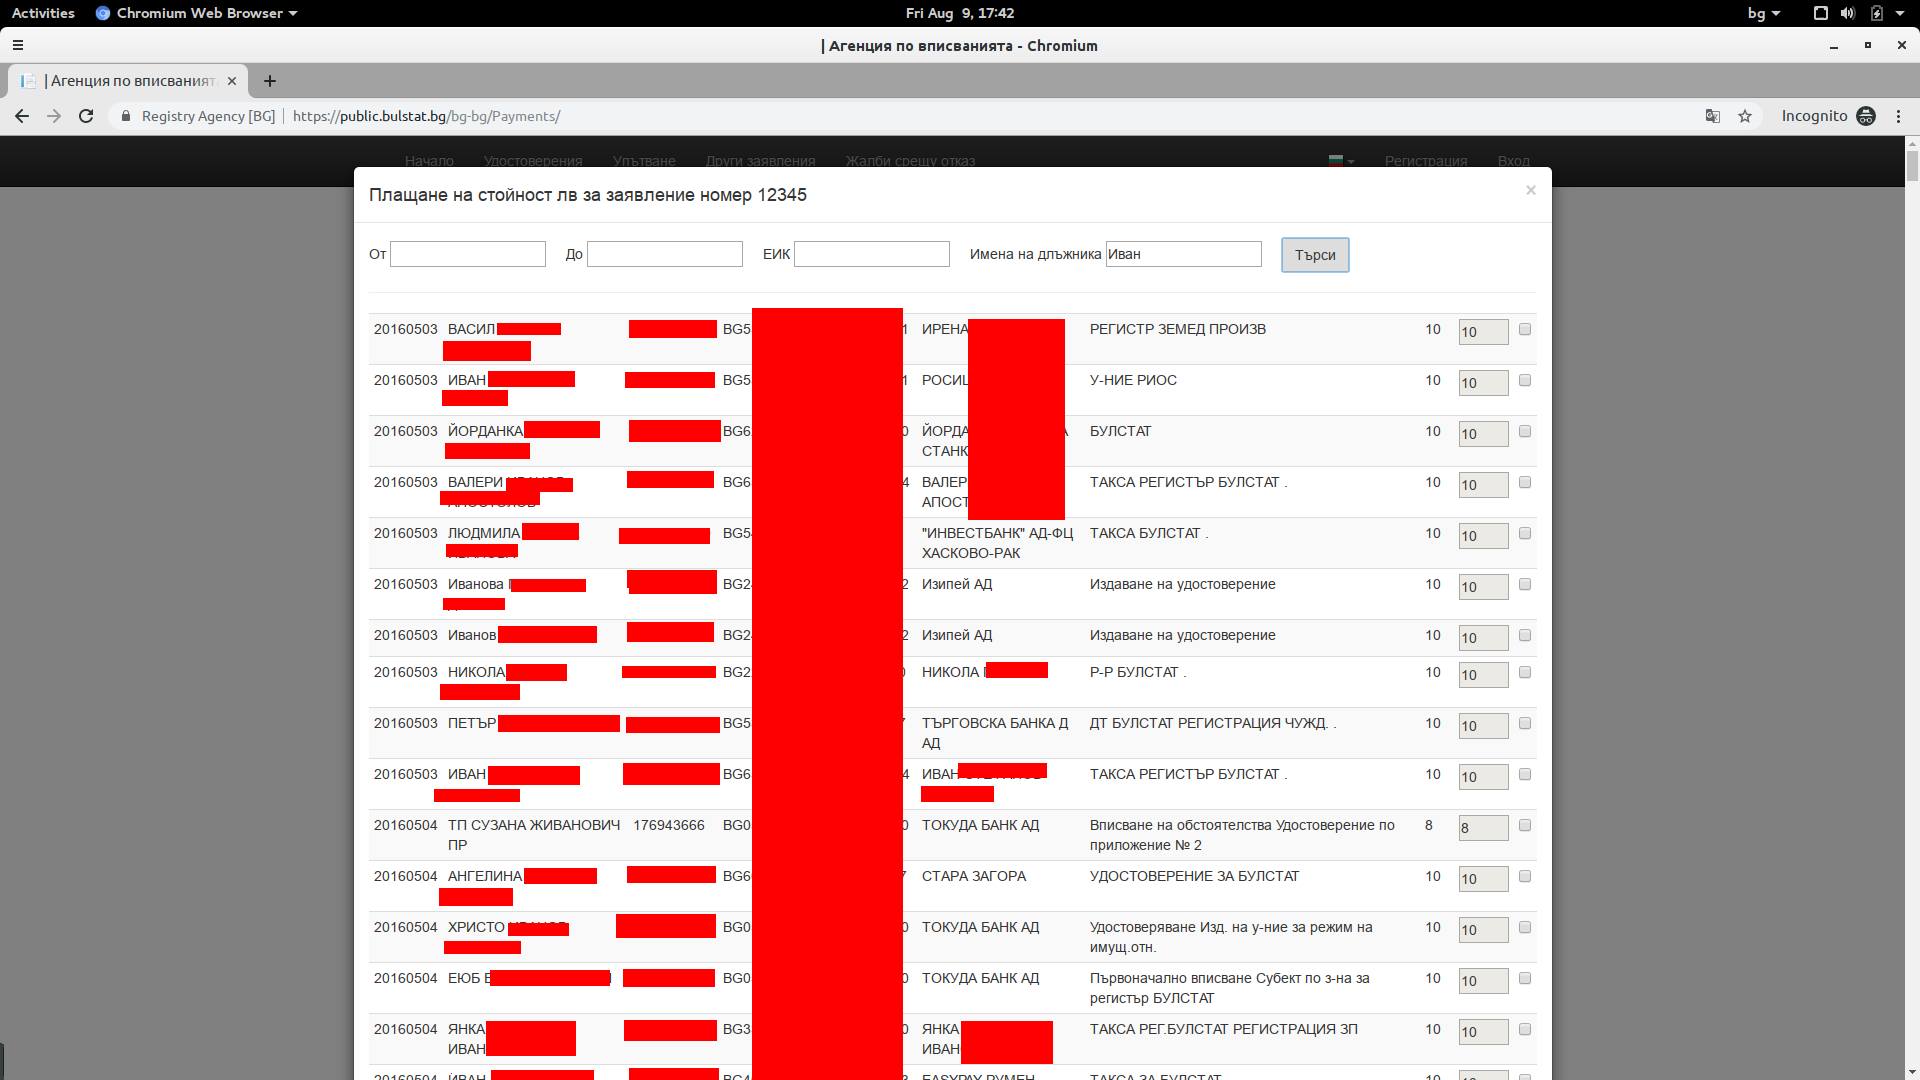Screen dimensions: 1920x1080
Task: Select checkbox for the 8 лв ТП СУЗАНА row
Action: pos(1525,825)
